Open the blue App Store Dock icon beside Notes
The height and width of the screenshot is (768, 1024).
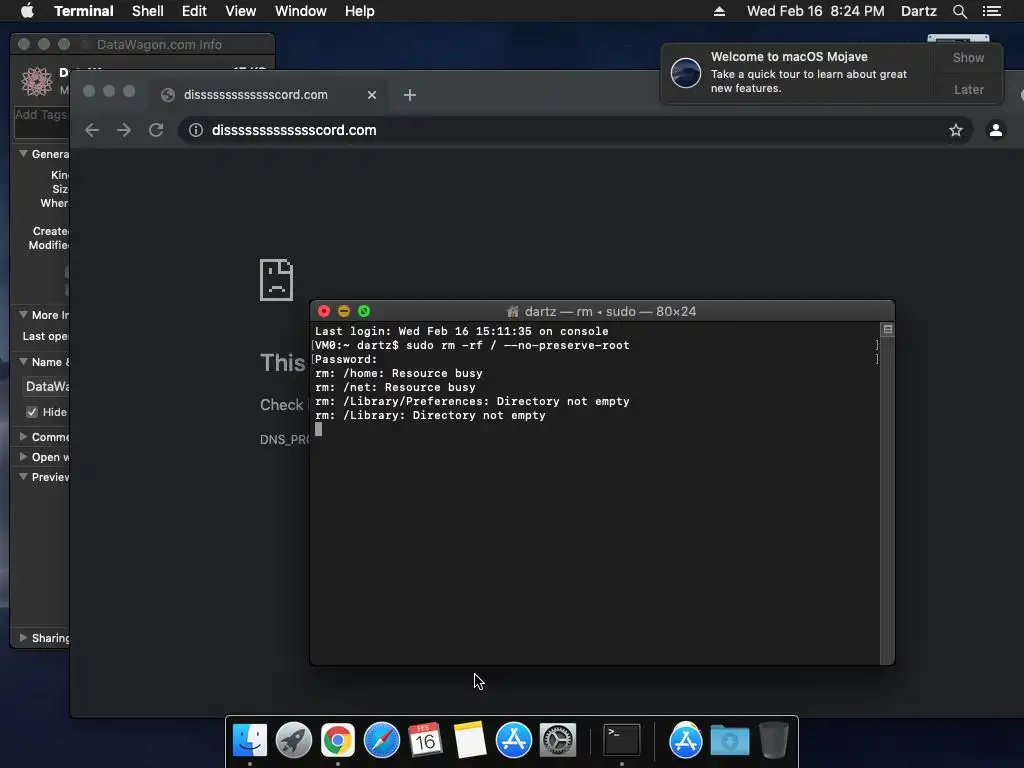coord(514,741)
